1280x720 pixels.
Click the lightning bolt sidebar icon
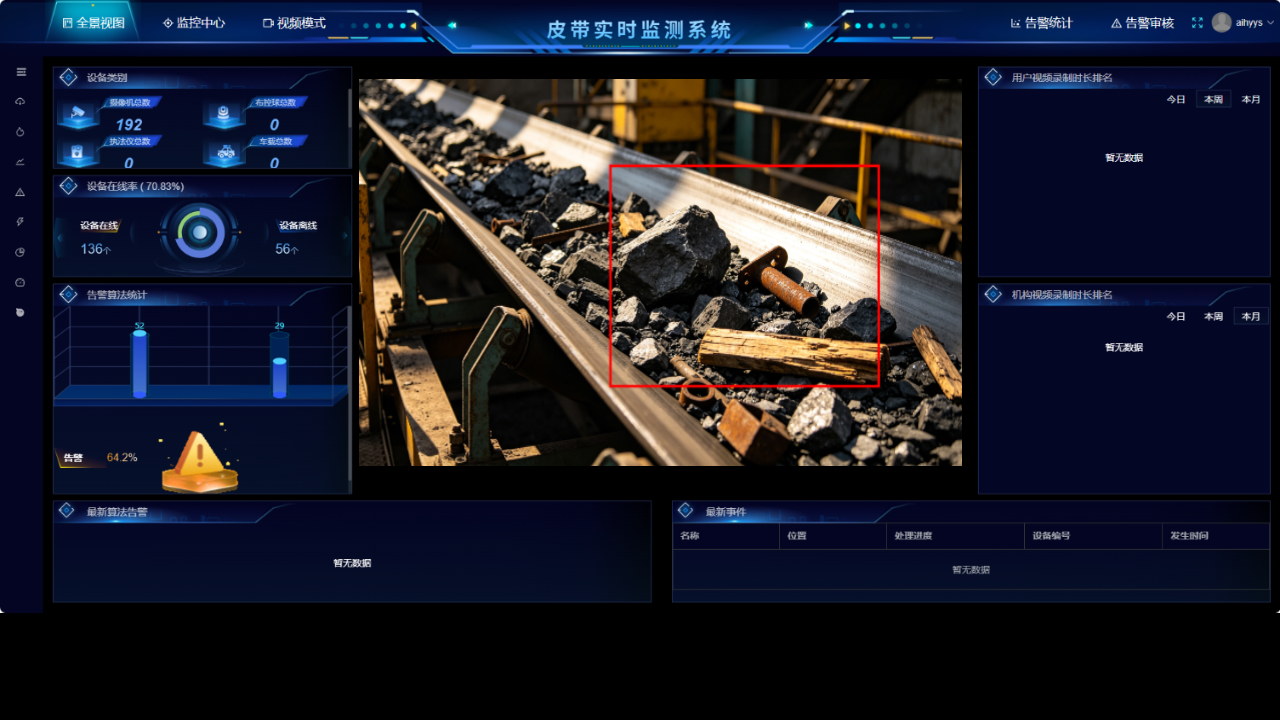coord(21,222)
